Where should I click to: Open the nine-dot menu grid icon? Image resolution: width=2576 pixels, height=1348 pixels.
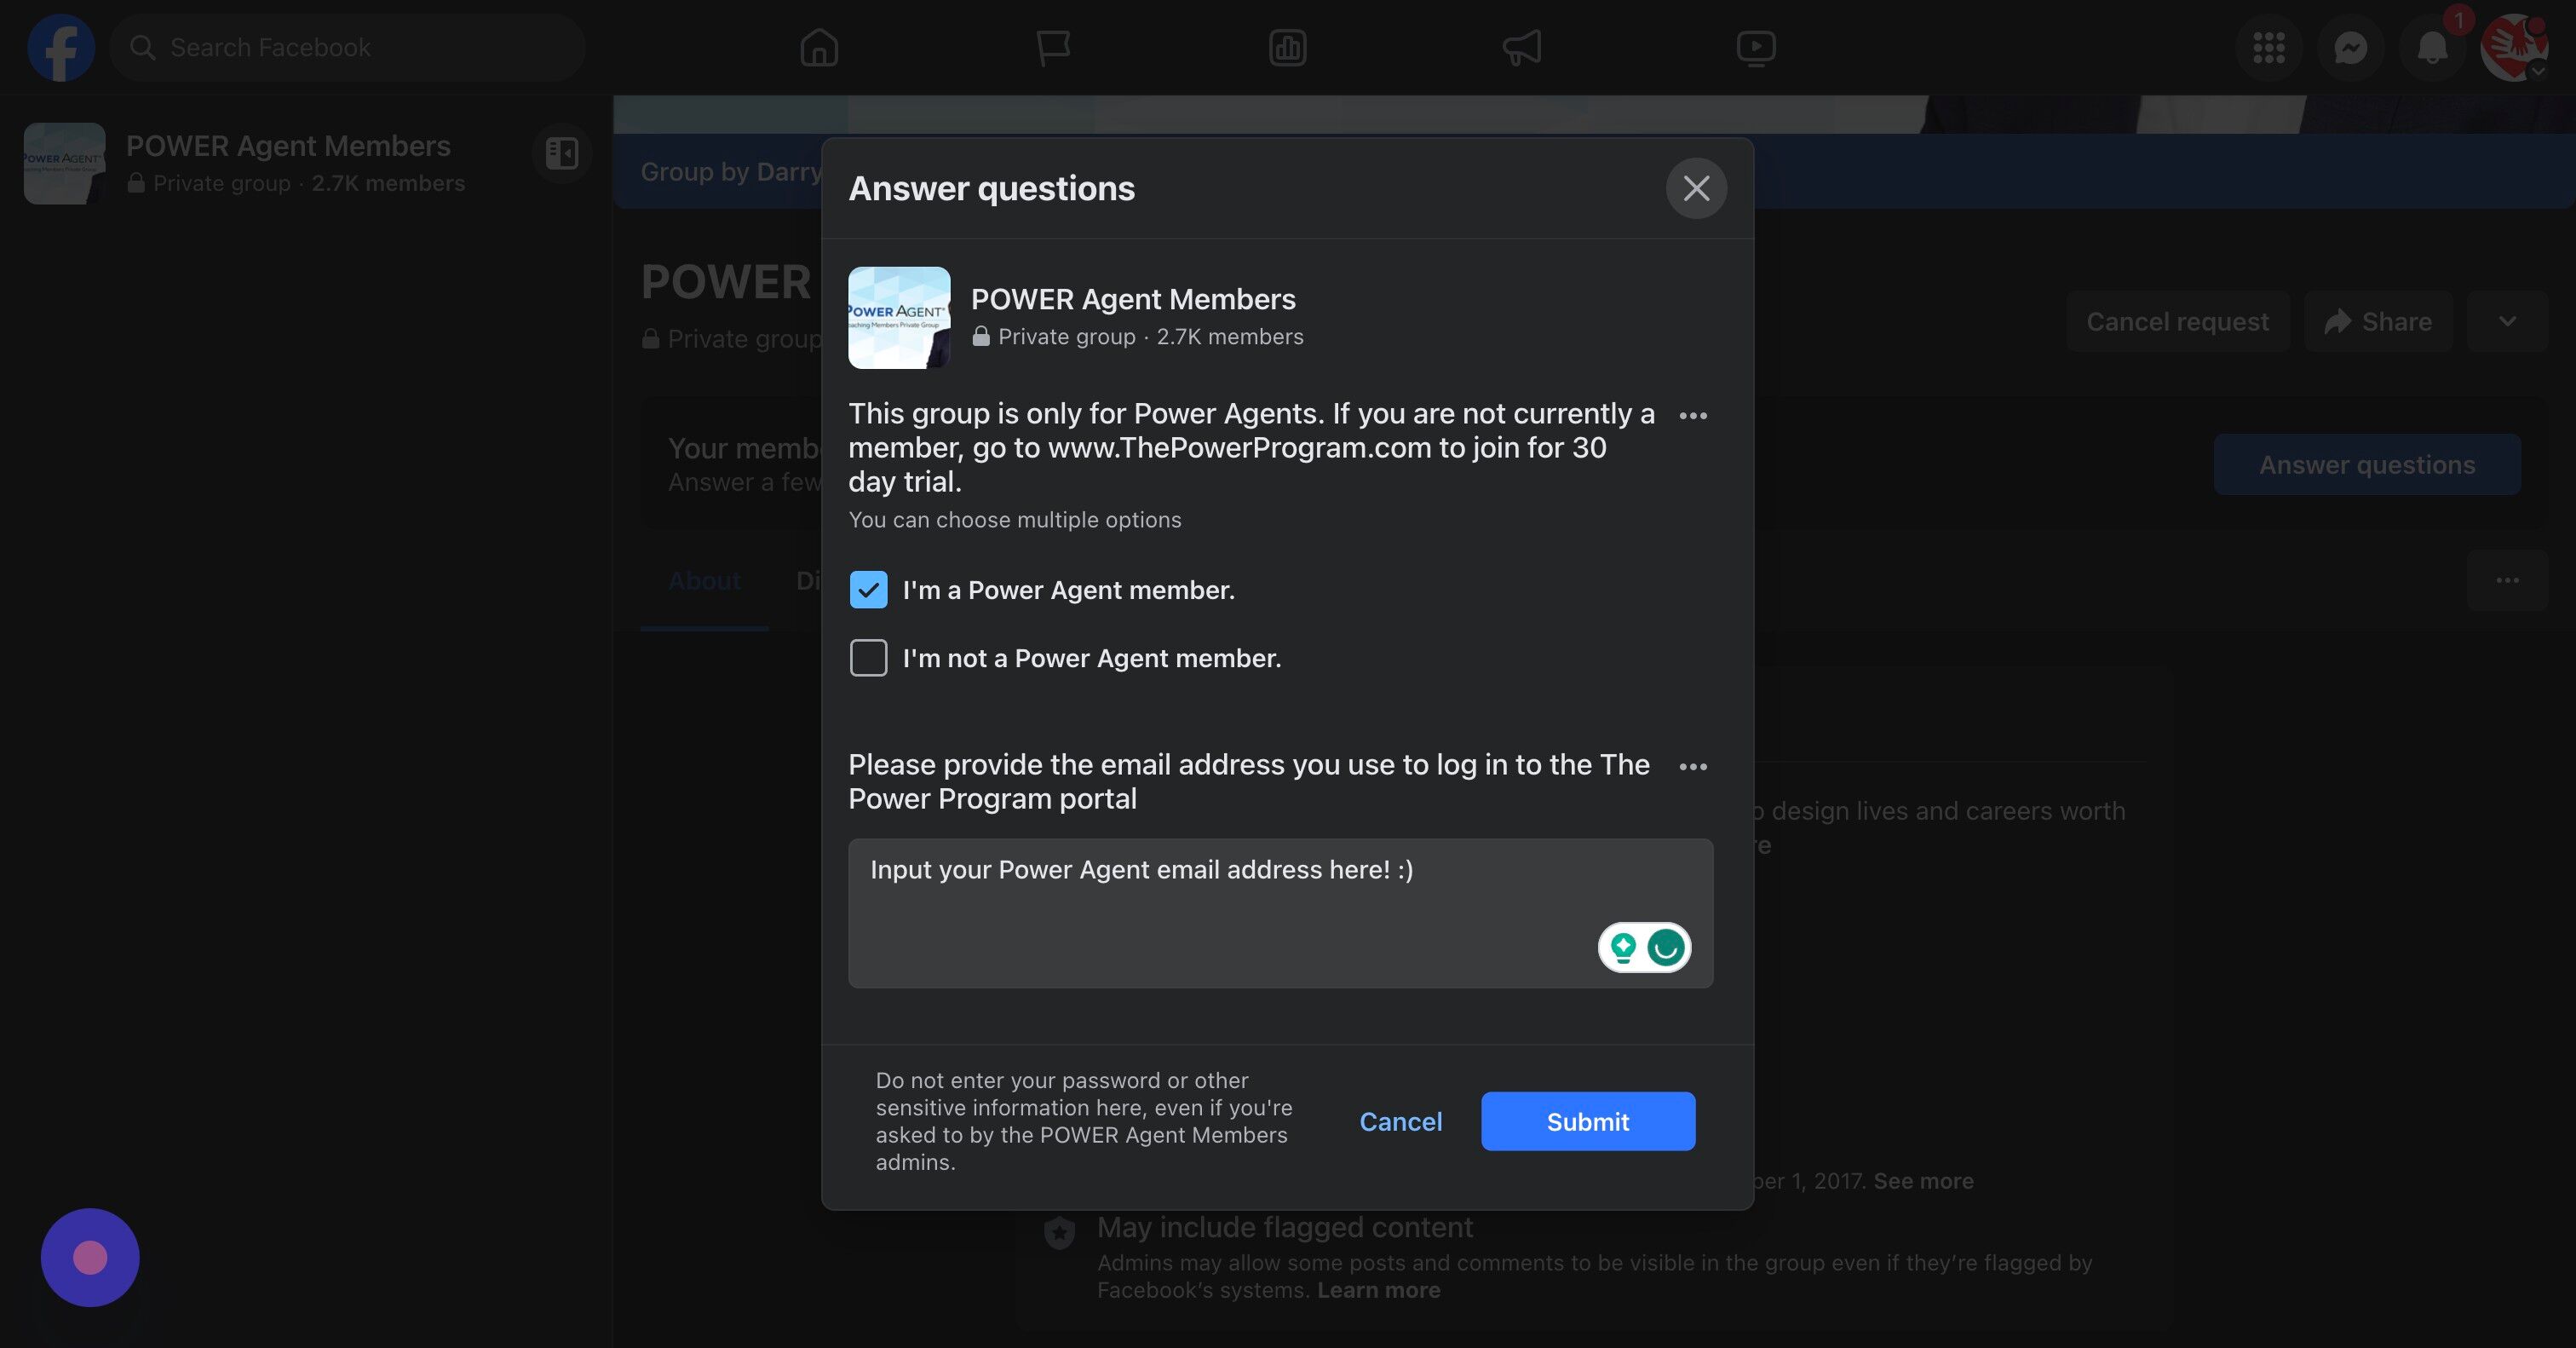pos(2268,47)
